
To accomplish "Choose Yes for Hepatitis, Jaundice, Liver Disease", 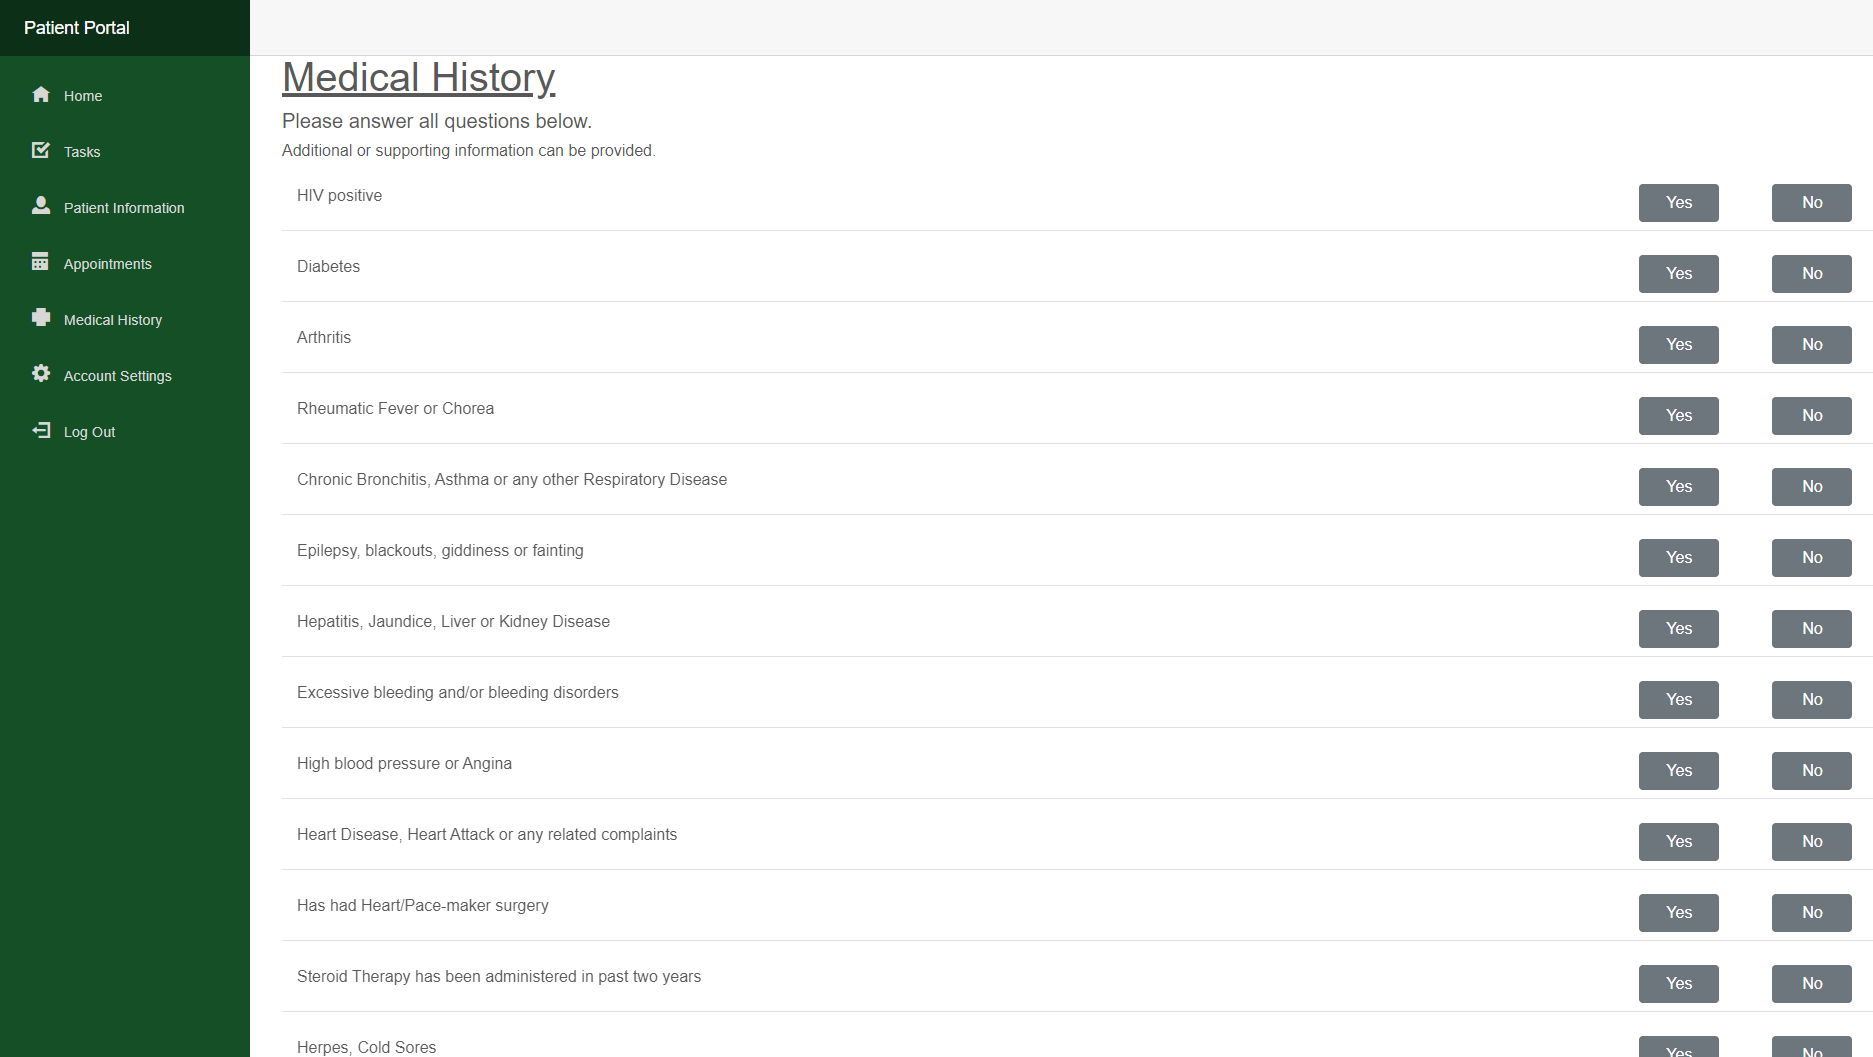I will tap(1678, 629).
